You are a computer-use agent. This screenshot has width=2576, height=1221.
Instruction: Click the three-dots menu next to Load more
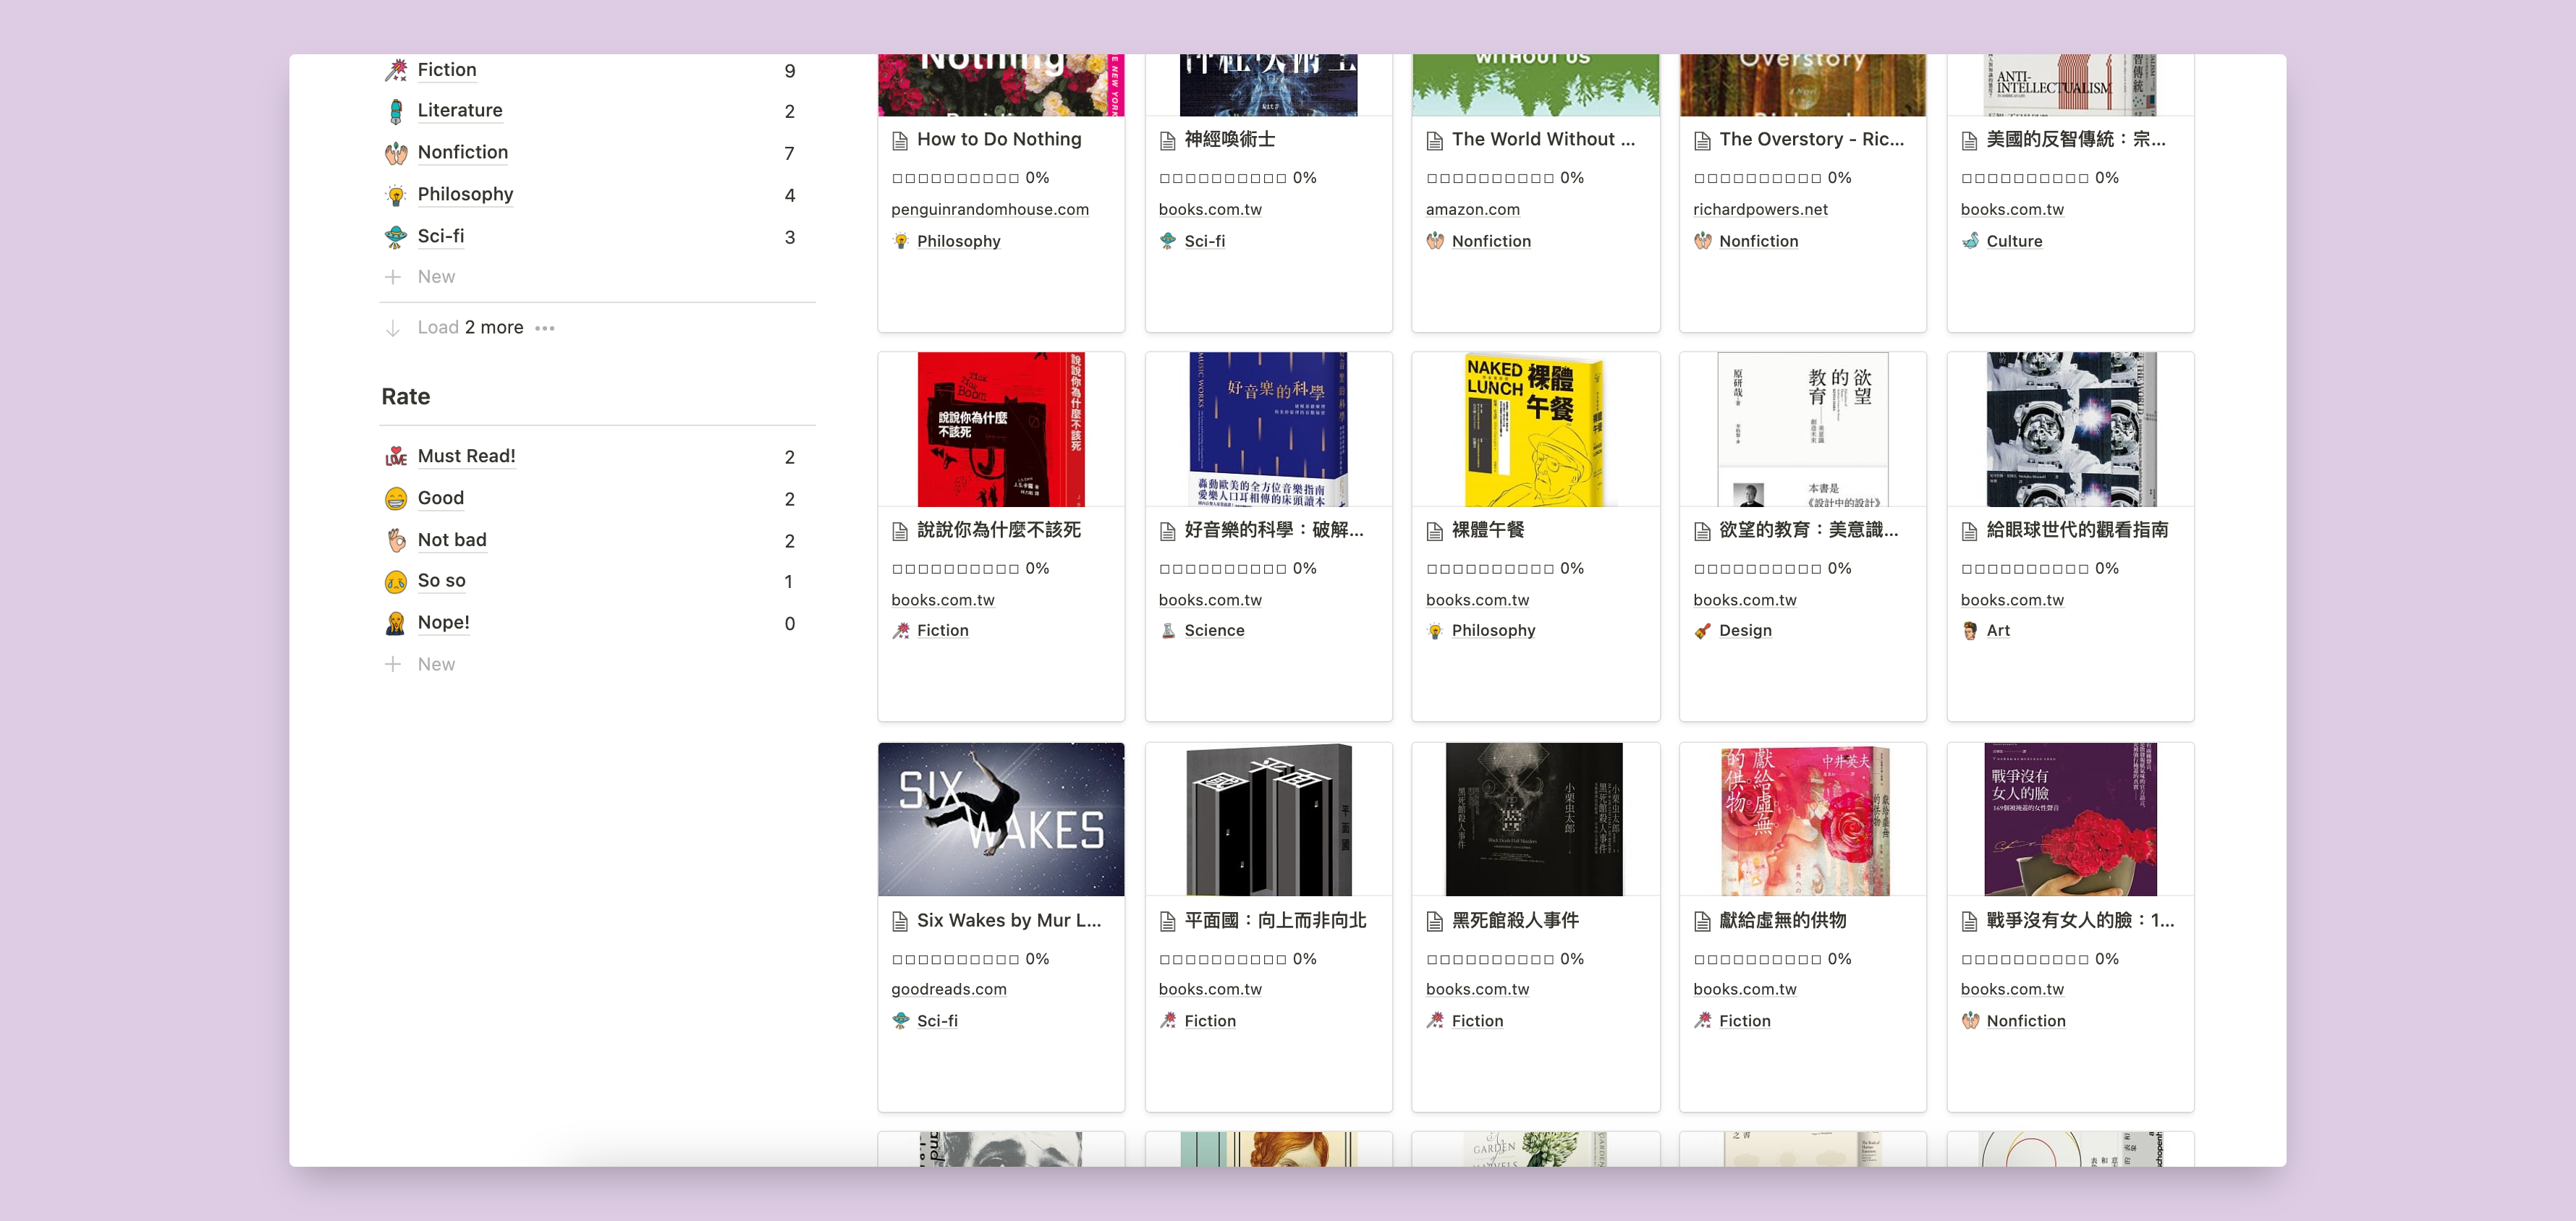(x=544, y=328)
